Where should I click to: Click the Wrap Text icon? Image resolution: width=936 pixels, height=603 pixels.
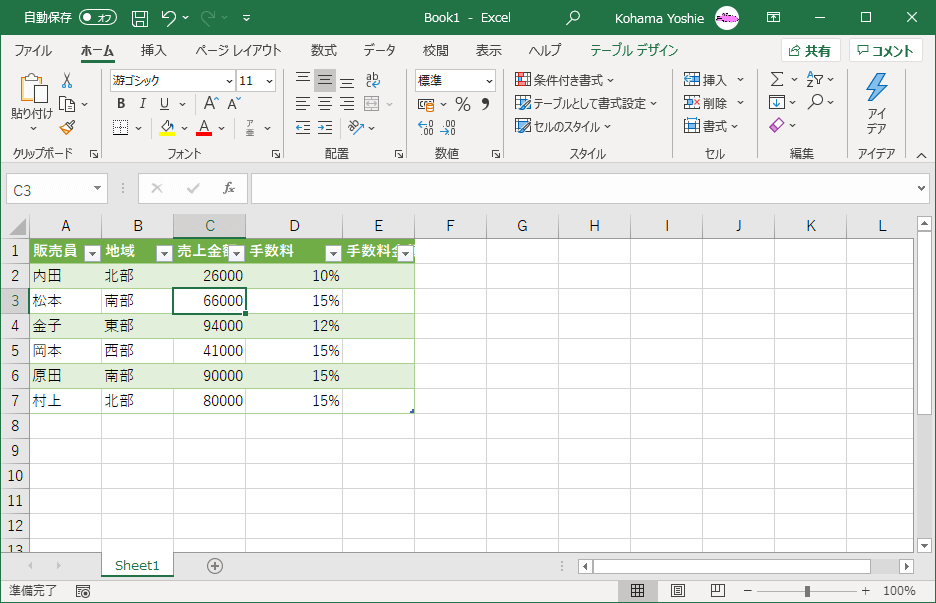pyautogui.click(x=372, y=80)
